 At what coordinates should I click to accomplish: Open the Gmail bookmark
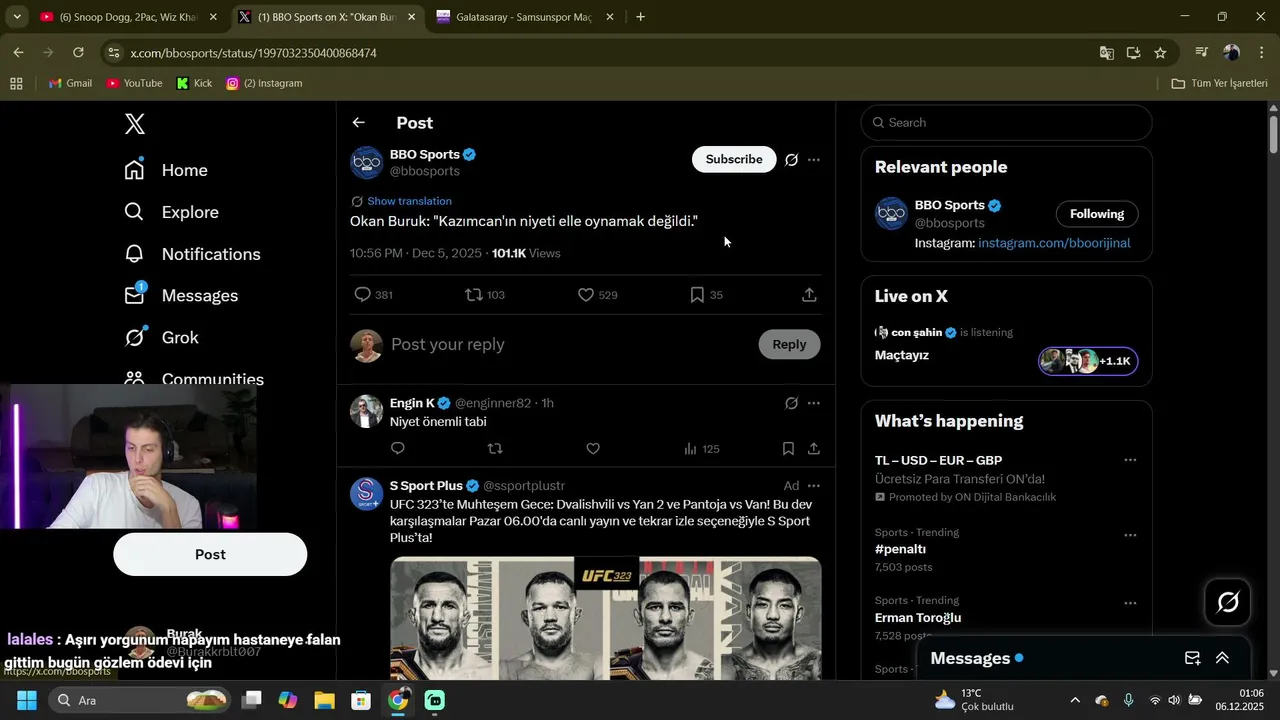pyautogui.click(x=70, y=83)
